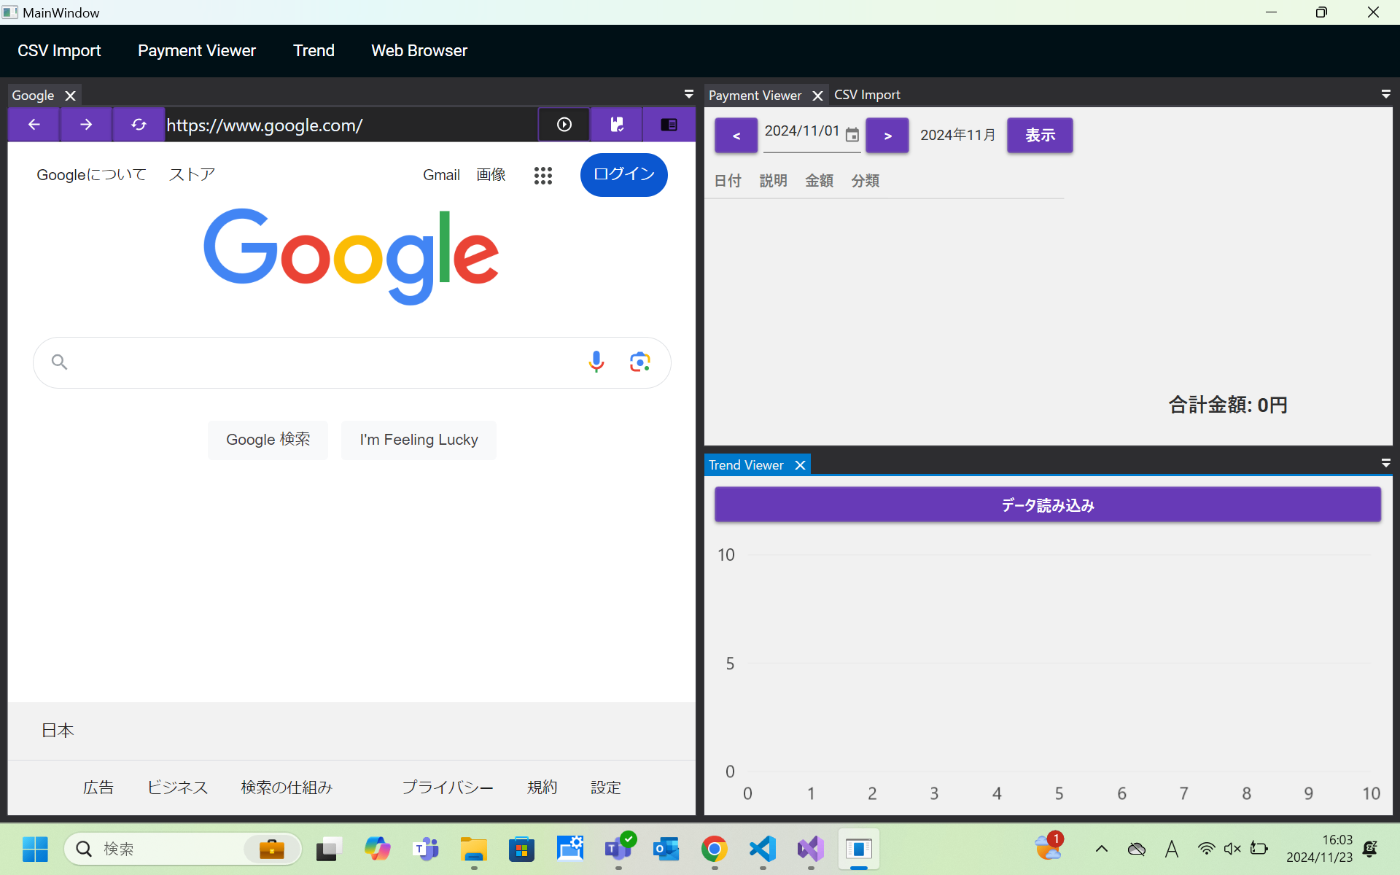Click the 日付 column header
This screenshot has height=875, width=1400.
728,181
